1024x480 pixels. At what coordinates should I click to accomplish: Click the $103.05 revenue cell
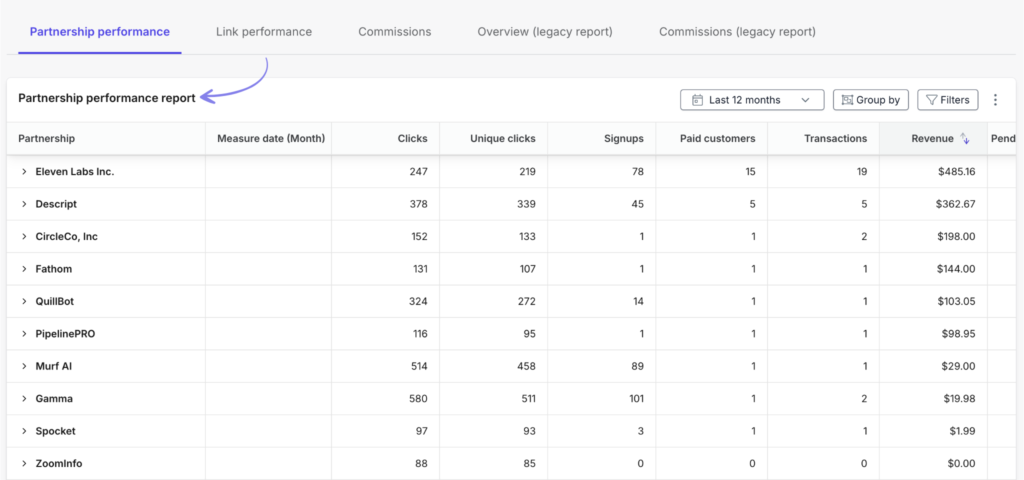933,302
